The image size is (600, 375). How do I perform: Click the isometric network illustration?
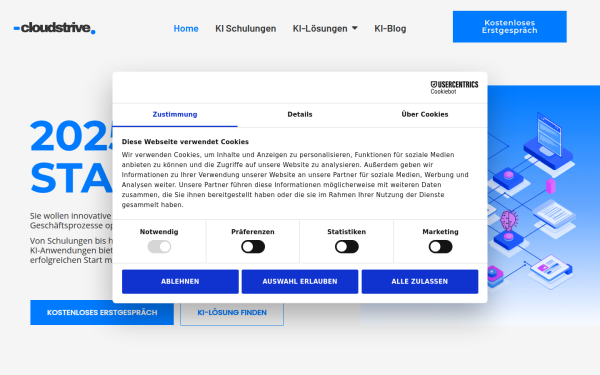click(x=543, y=205)
